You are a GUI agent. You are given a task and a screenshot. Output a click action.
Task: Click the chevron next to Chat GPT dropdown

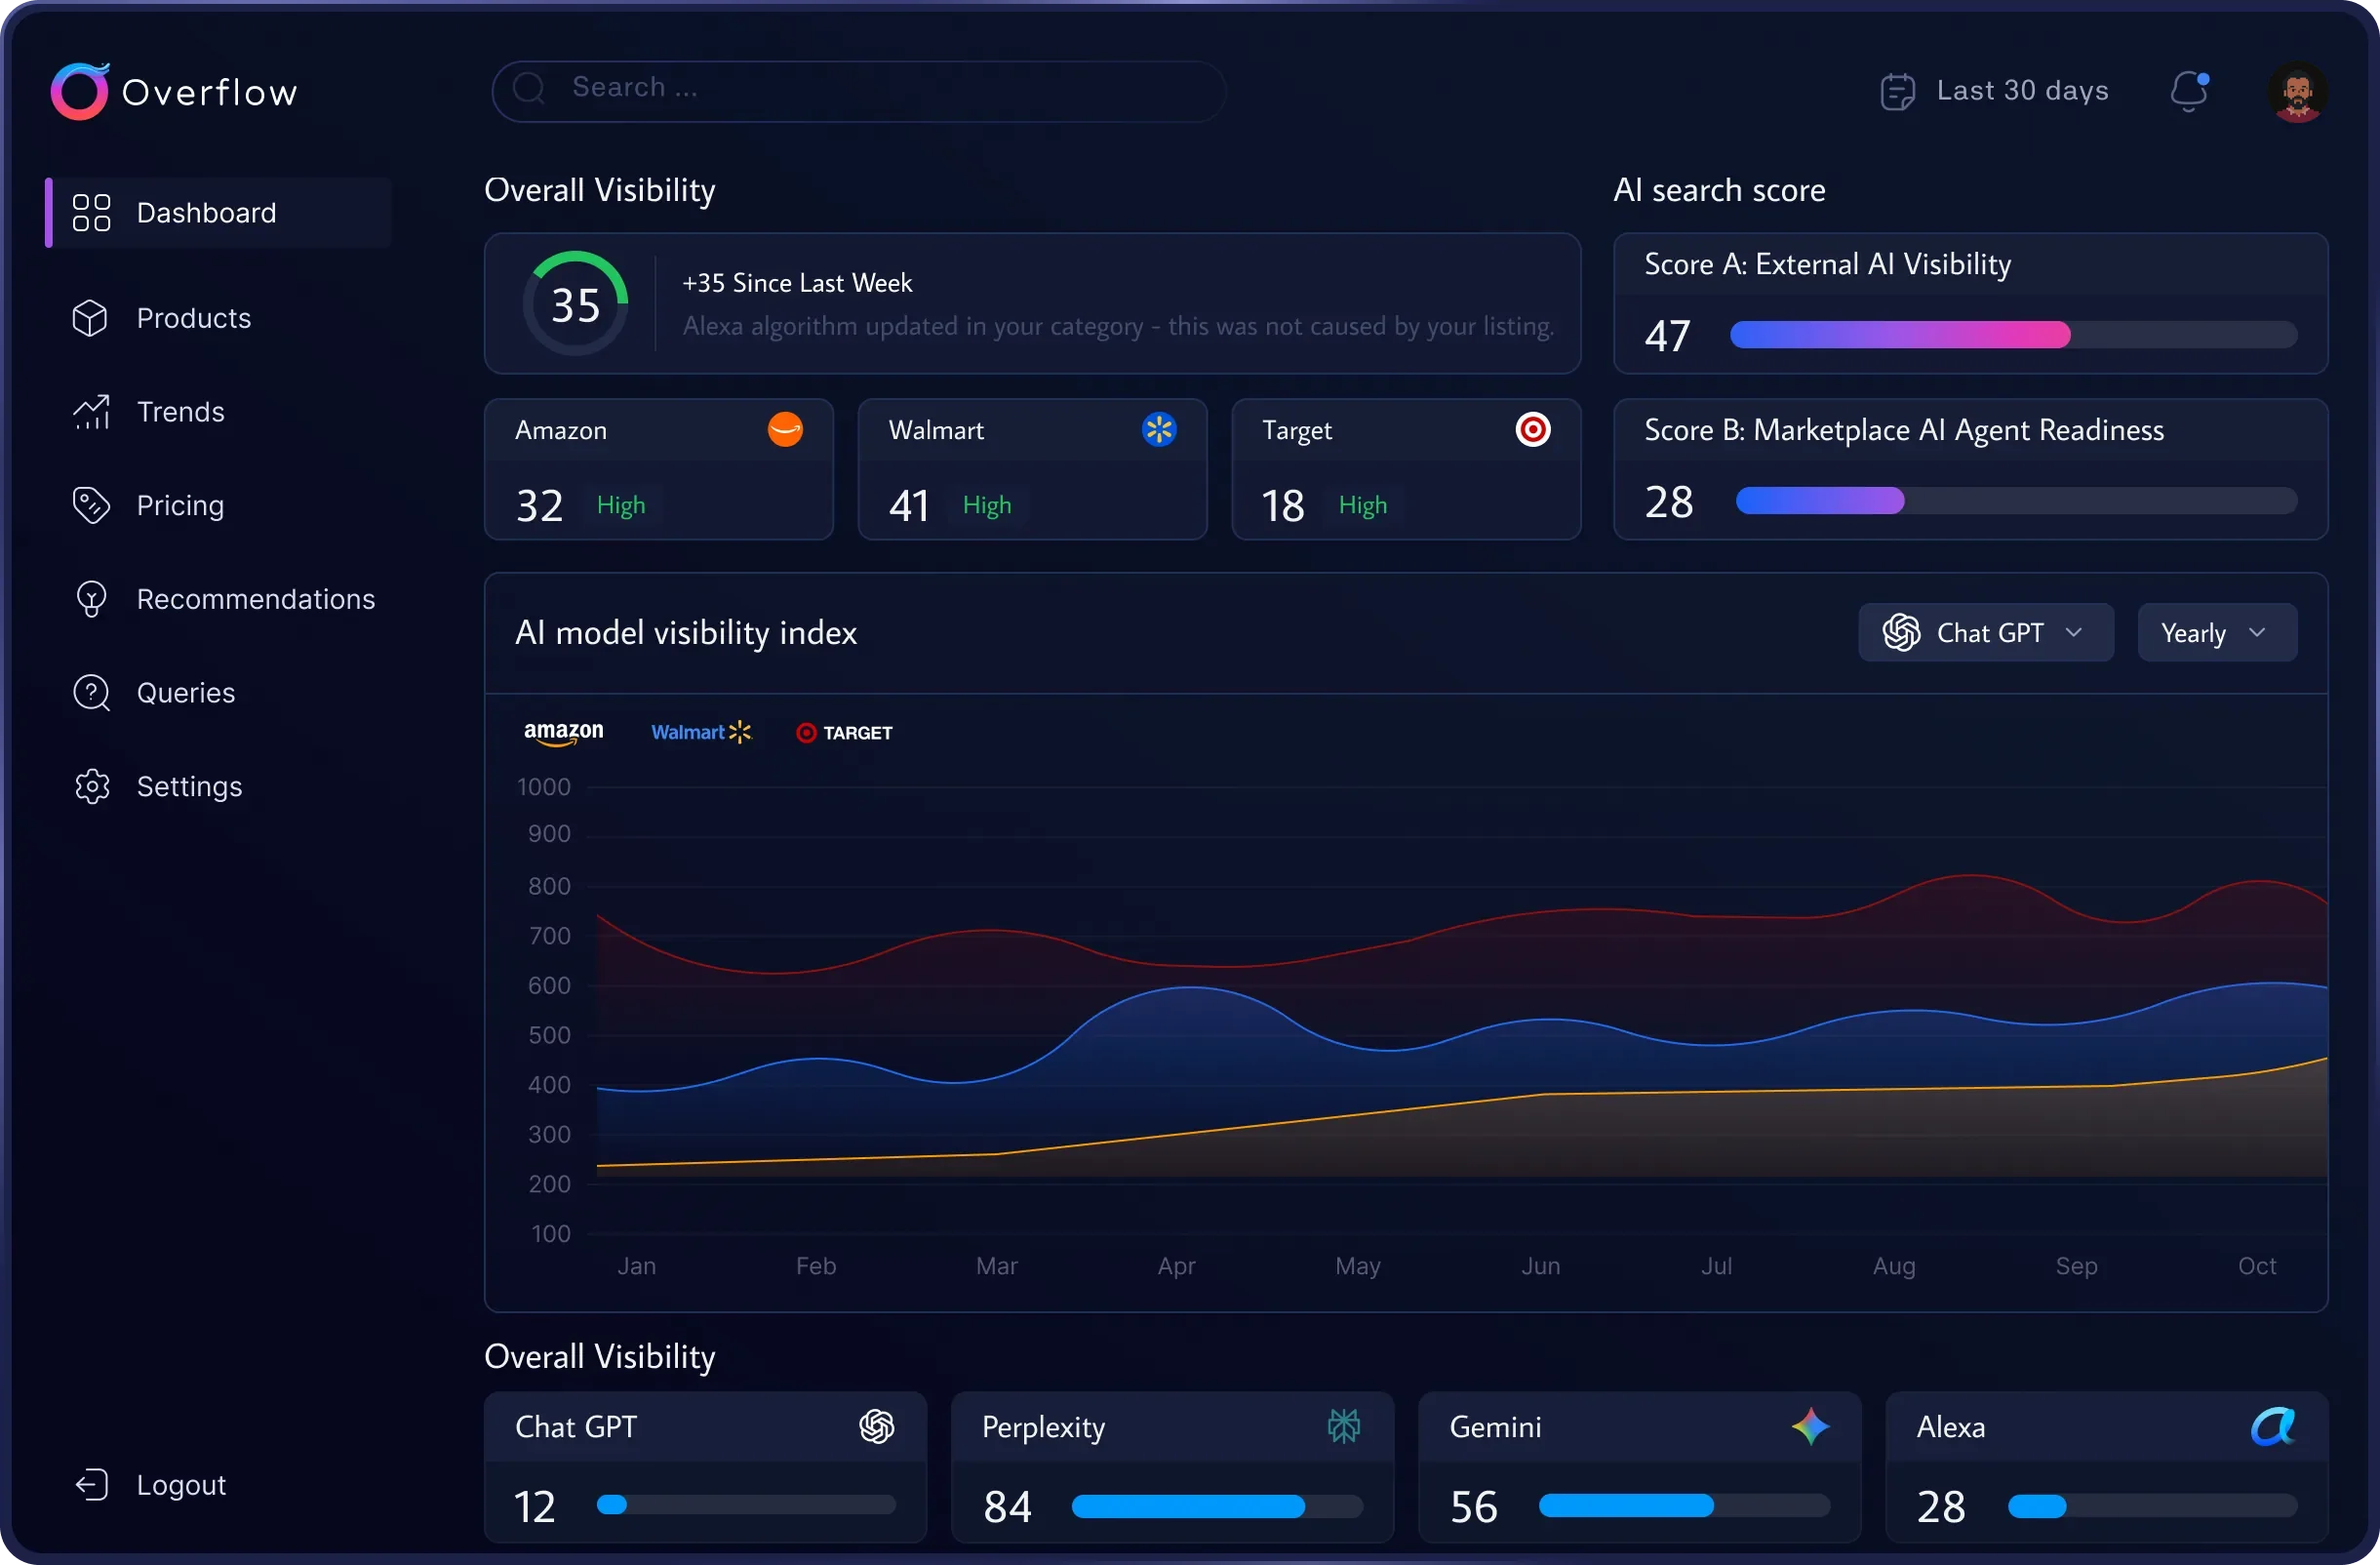click(x=2074, y=632)
